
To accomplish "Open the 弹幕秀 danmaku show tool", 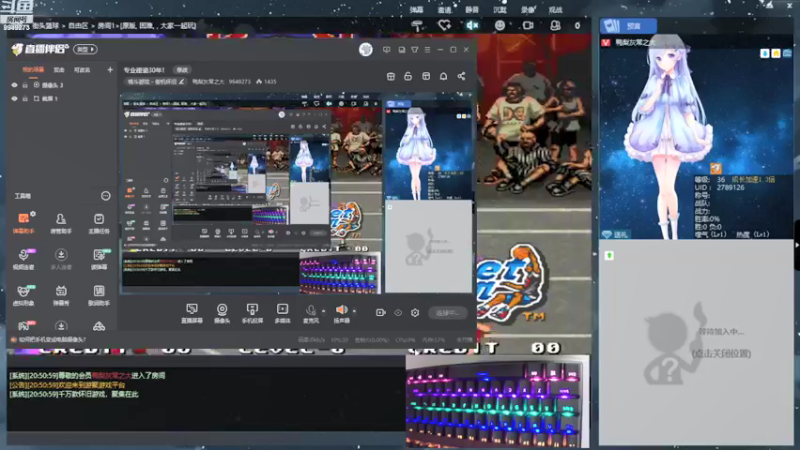I will click(61, 295).
